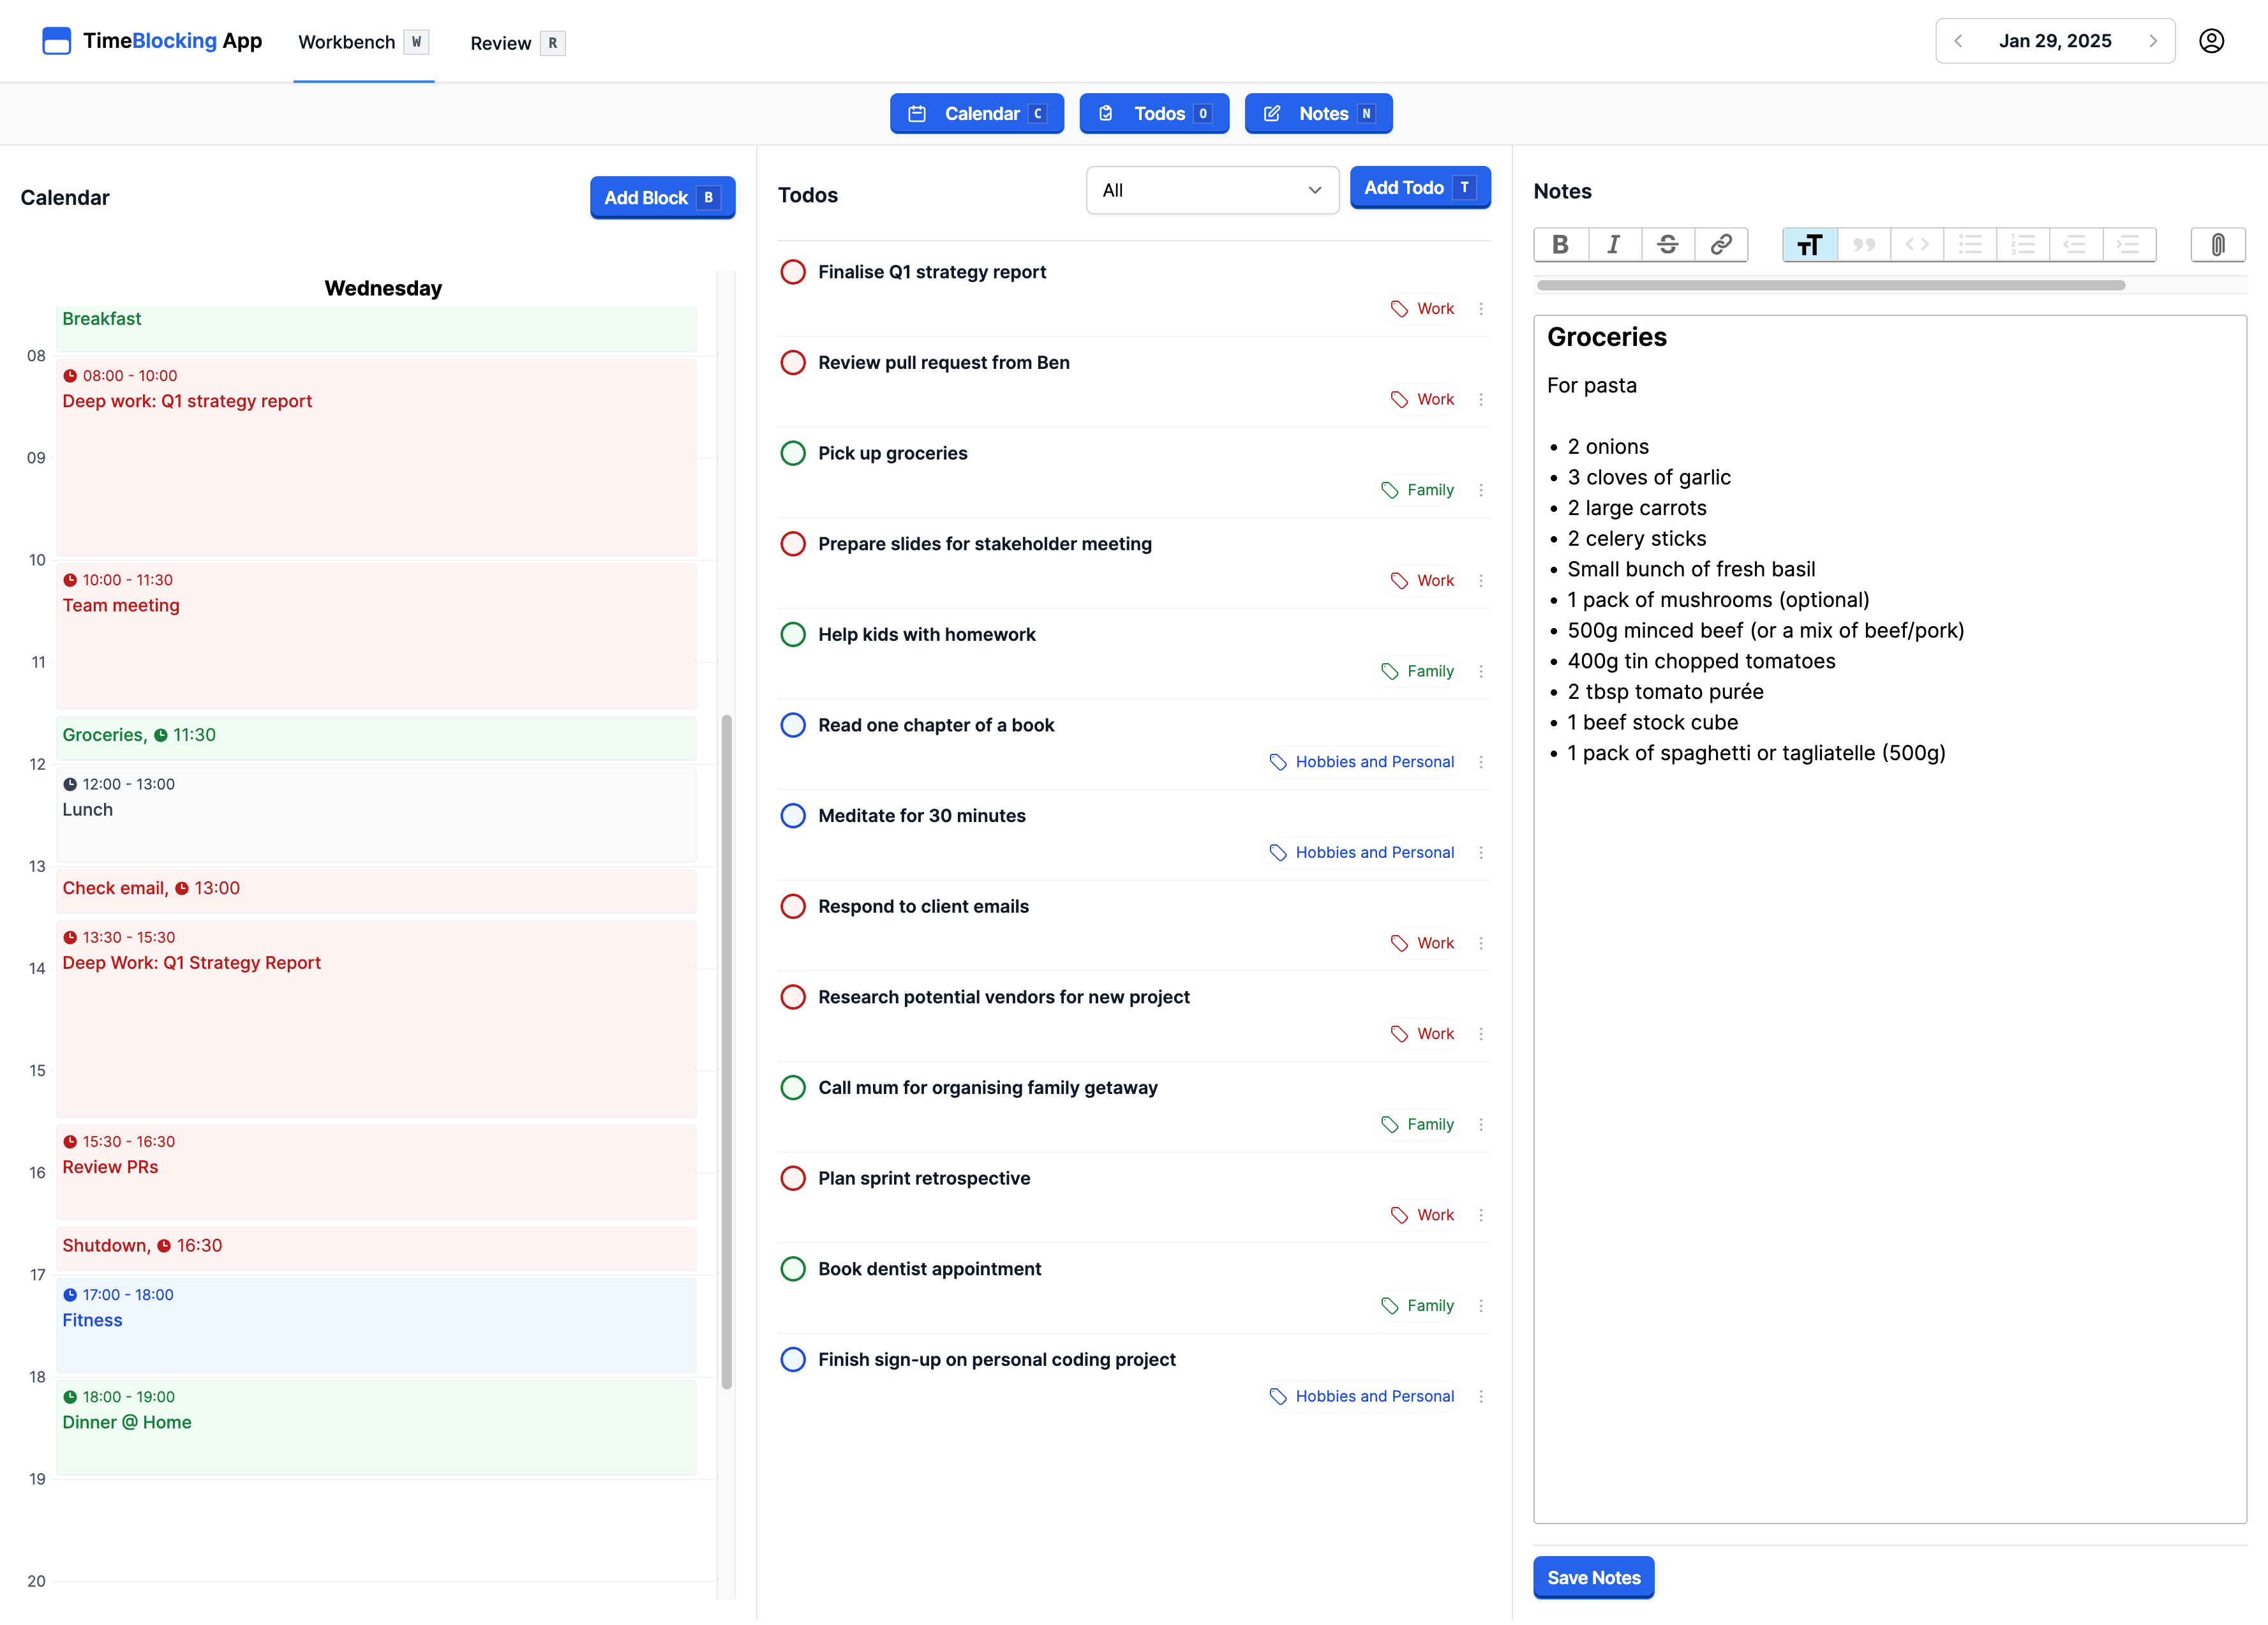
Task: Mark 'Finalise Q1 strategy report' as done
Action: click(x=793, y=272)
